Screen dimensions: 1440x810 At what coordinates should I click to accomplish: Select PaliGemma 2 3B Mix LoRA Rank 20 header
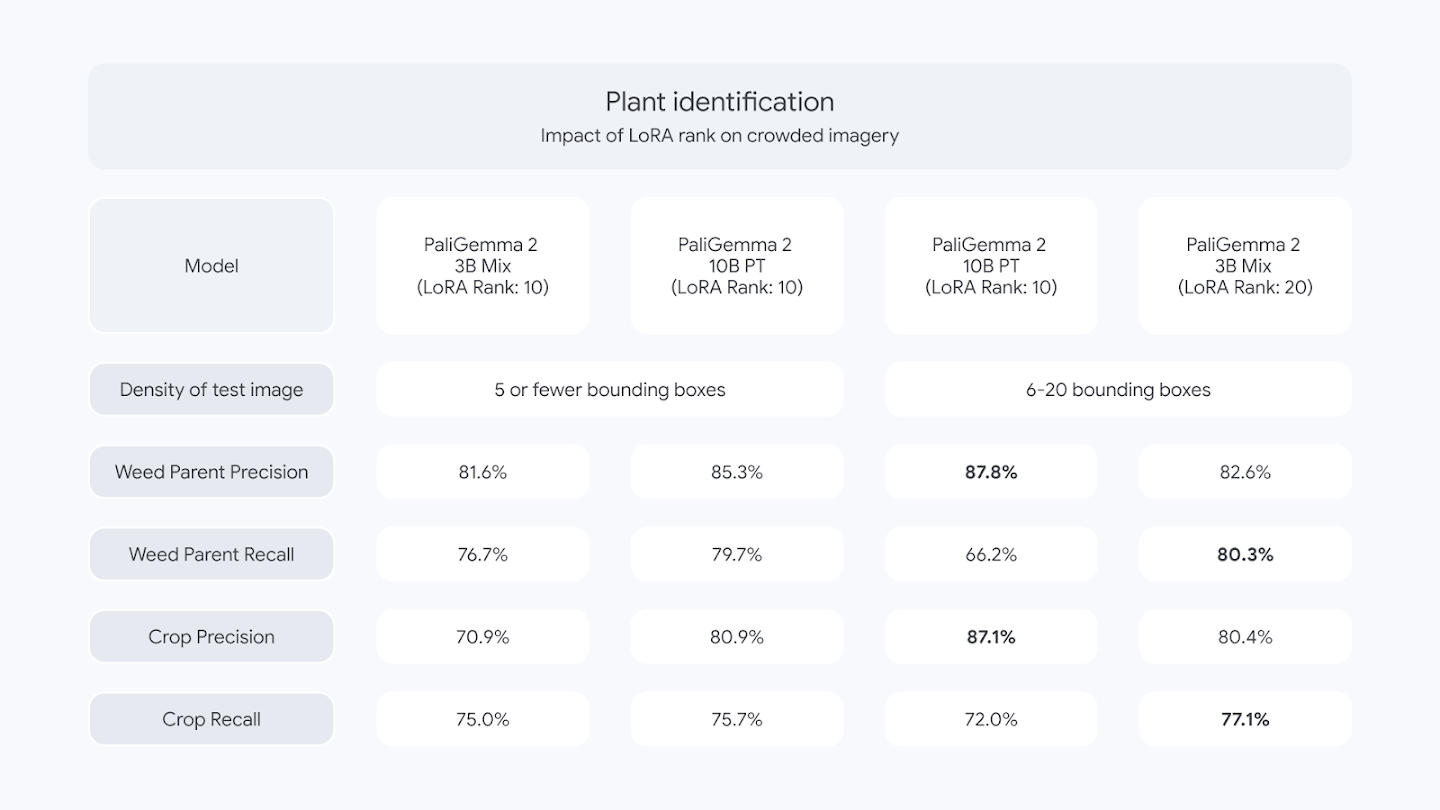(1245, 265)
